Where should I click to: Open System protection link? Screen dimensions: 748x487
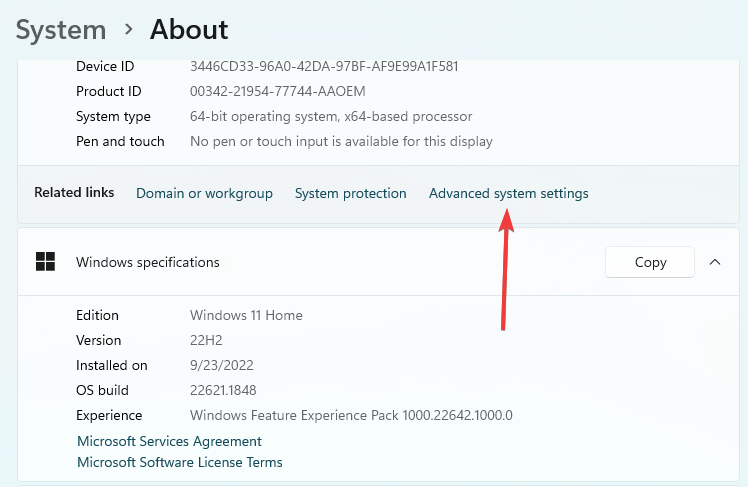(351, 193)
